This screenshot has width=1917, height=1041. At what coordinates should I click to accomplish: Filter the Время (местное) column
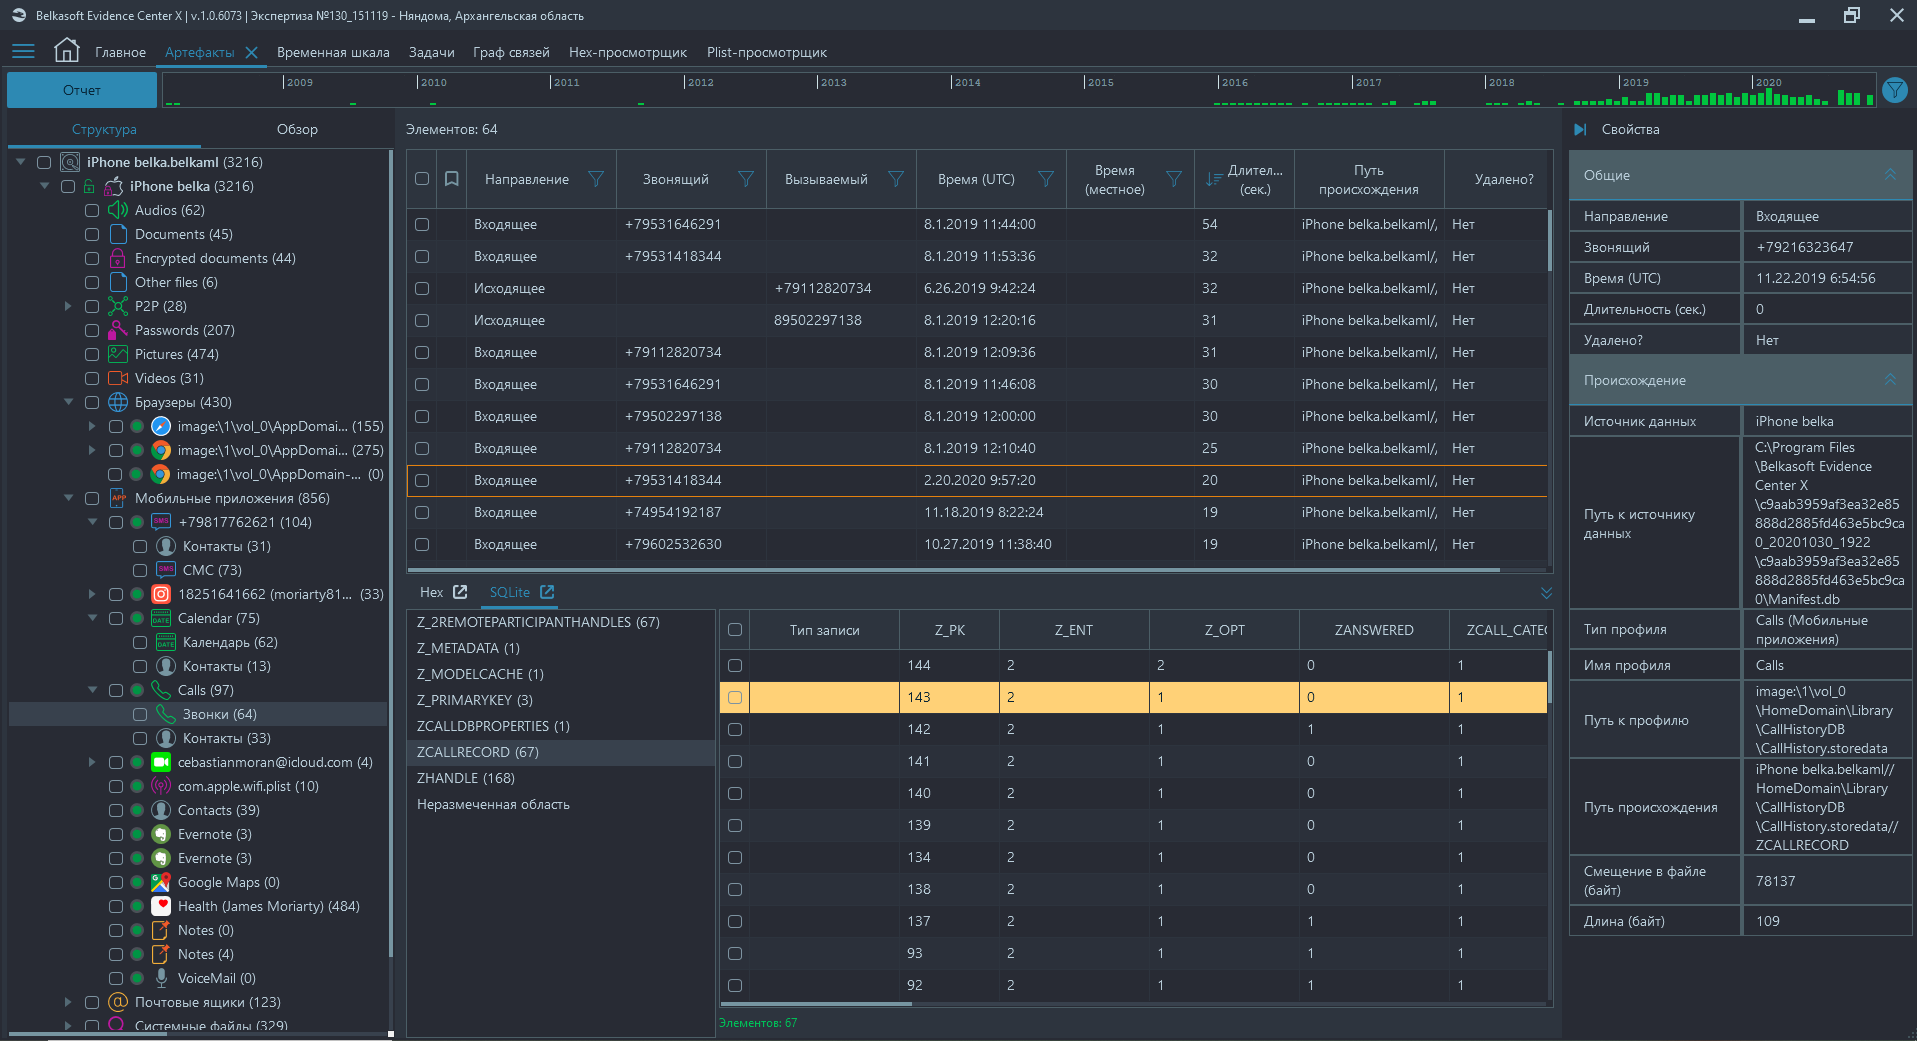(x=1174, y=179)
